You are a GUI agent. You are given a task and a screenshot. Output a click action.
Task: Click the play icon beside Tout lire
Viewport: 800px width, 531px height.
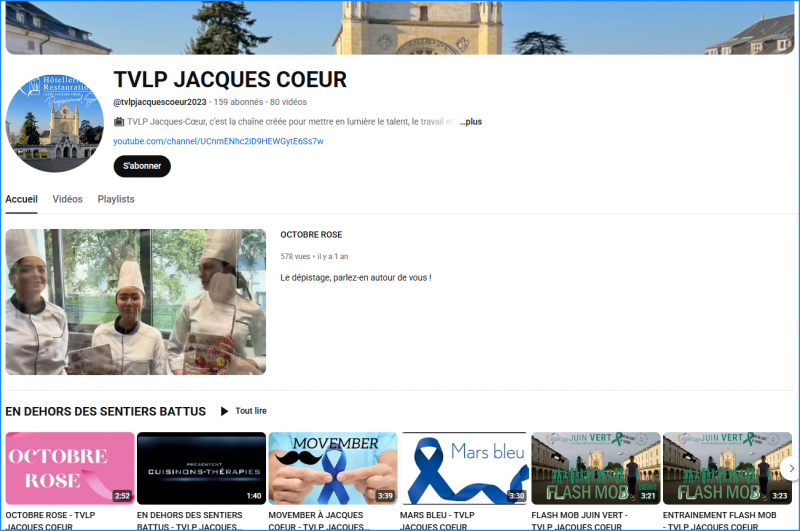point(225,411)
